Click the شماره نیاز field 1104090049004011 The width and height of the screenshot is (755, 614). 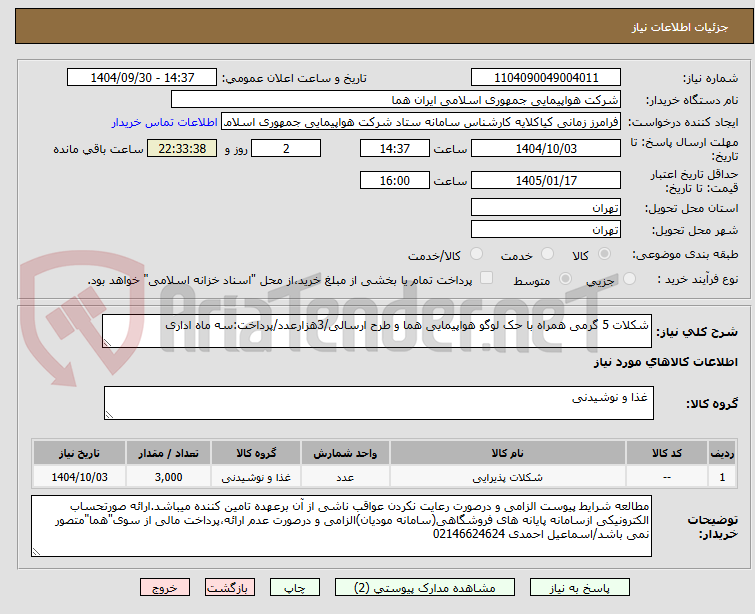(546, 78)
